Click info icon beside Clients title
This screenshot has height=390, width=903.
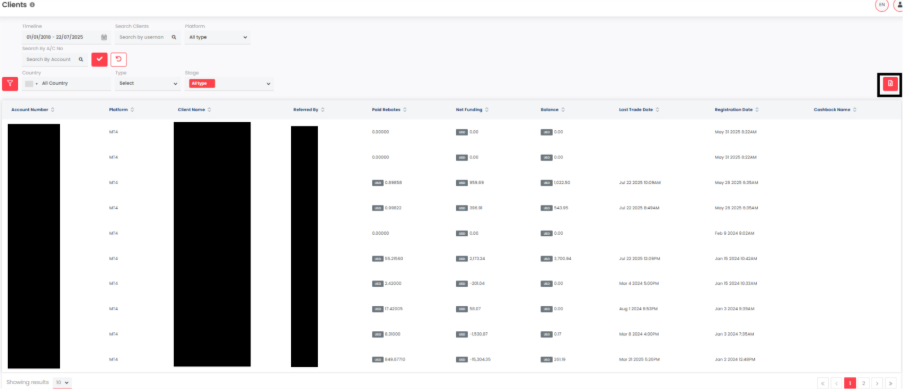click(32, 5)
